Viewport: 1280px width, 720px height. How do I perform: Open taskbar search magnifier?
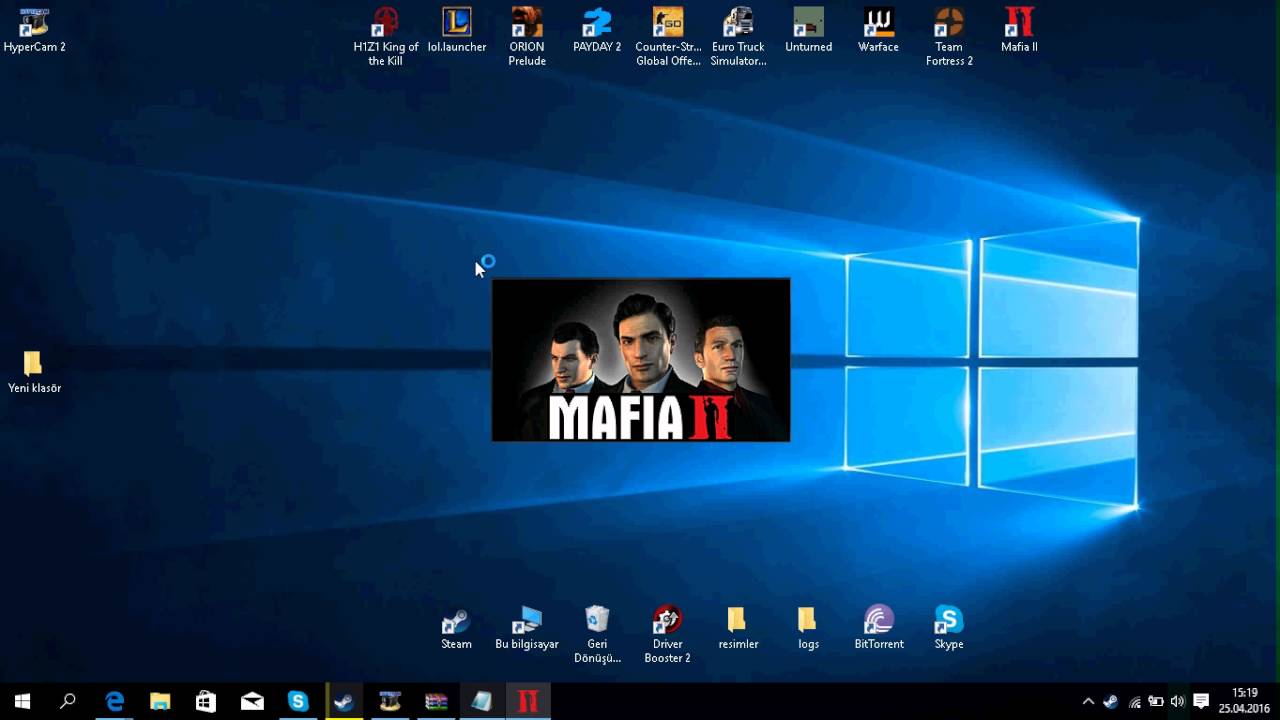(68, 701)
